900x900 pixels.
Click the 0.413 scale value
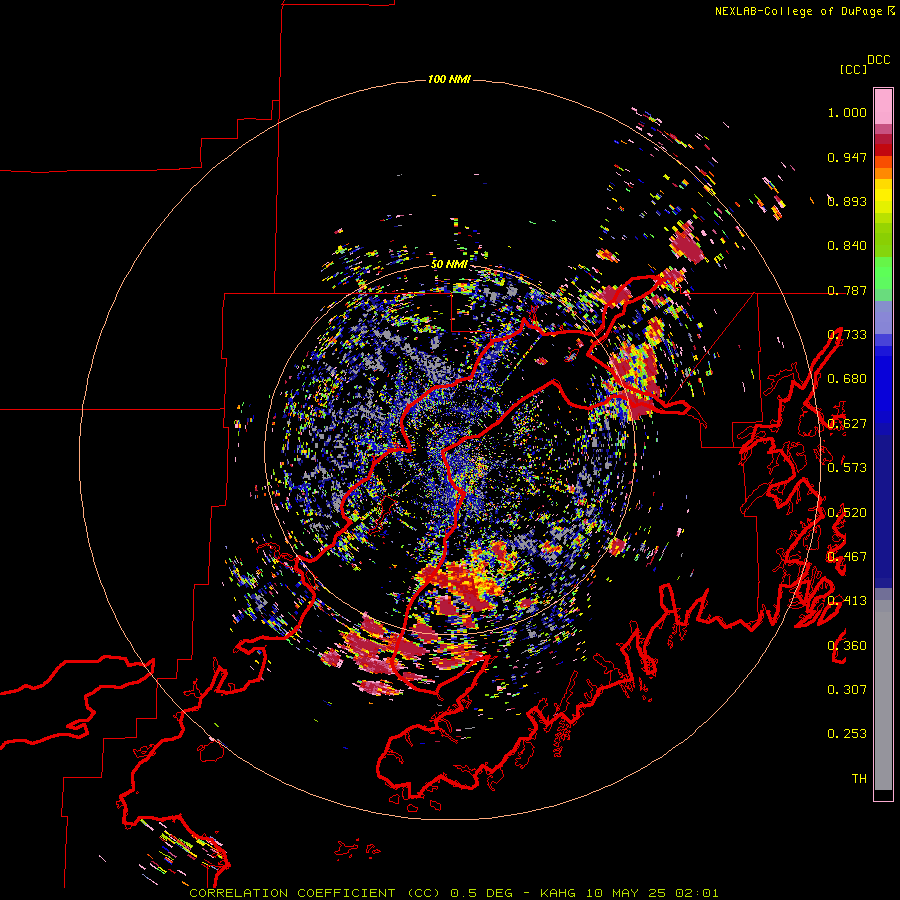coord(847,601)
